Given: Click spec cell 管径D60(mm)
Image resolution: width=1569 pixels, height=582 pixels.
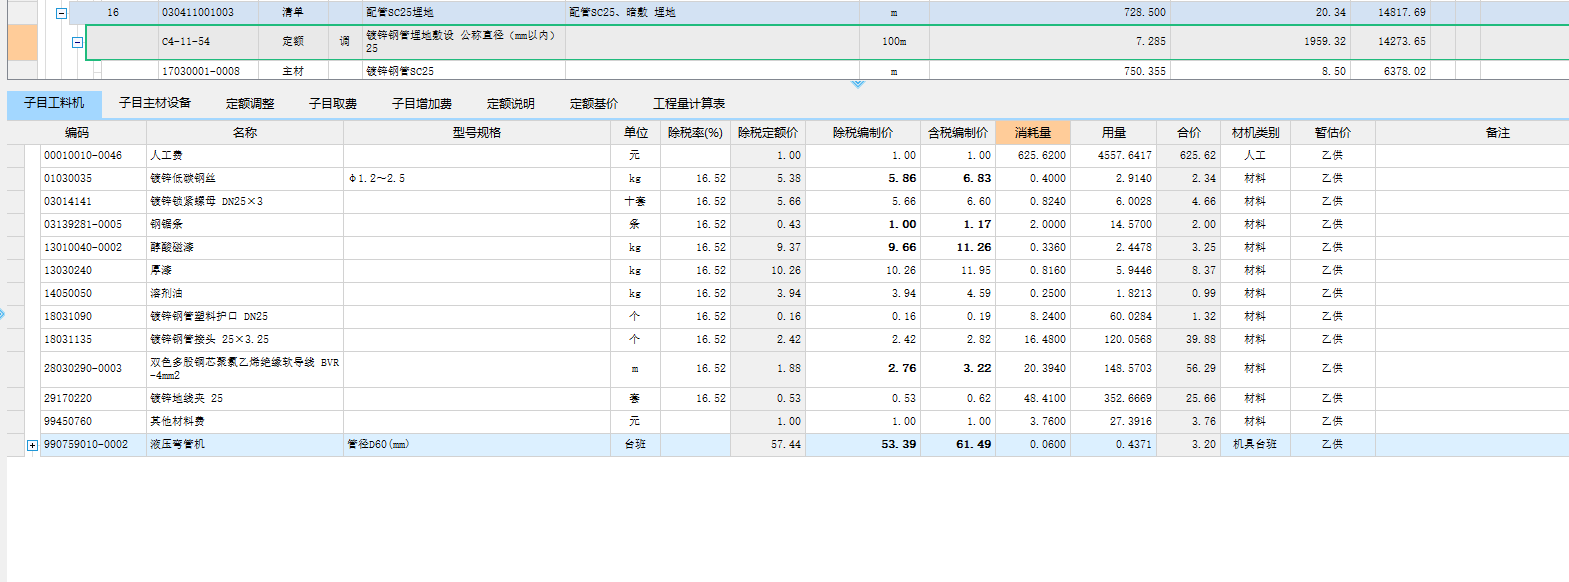Looking at the screenshot, I should [x=477, y=444].
